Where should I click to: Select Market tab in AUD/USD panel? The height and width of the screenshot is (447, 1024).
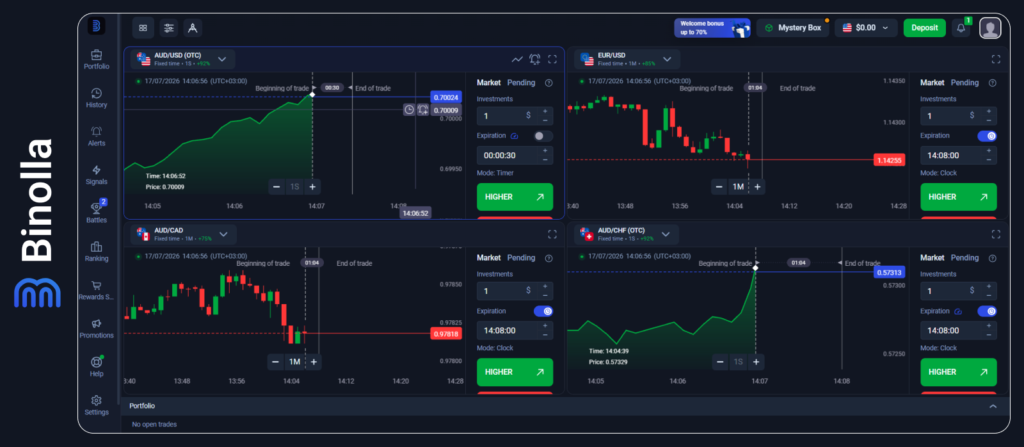click(488, 82)
